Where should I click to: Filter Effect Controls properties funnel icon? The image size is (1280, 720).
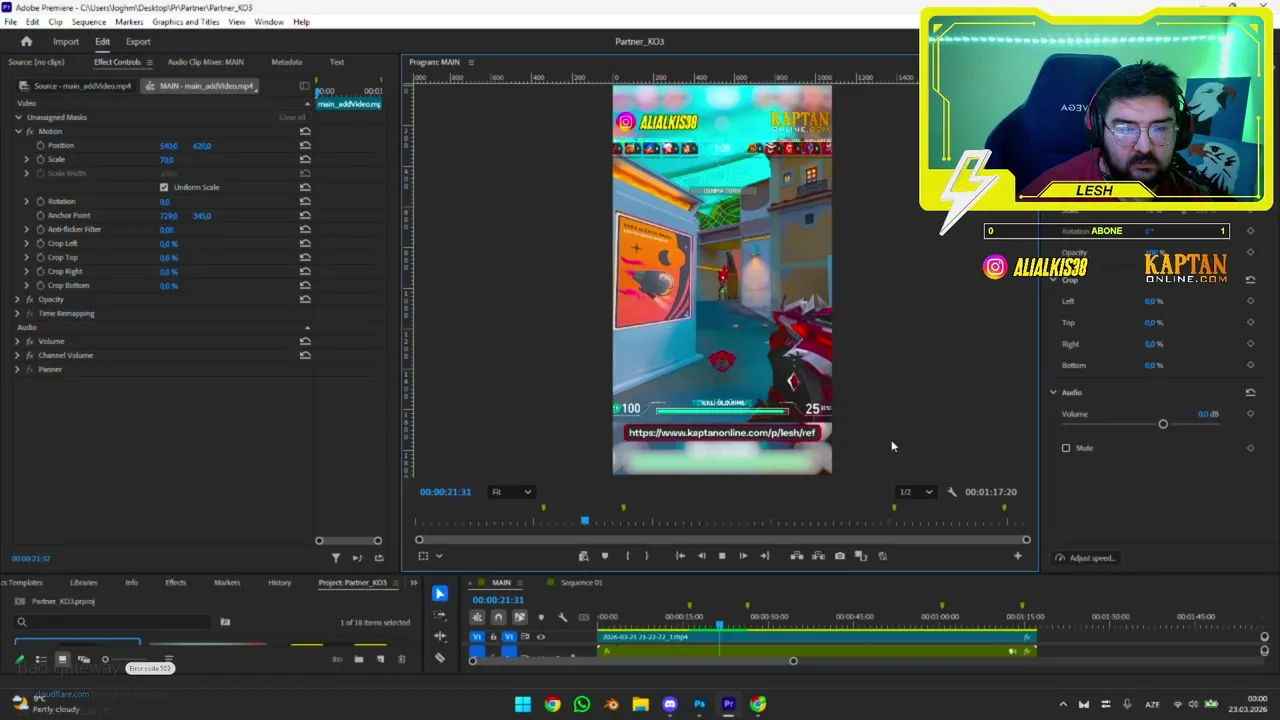pos(336,558)
